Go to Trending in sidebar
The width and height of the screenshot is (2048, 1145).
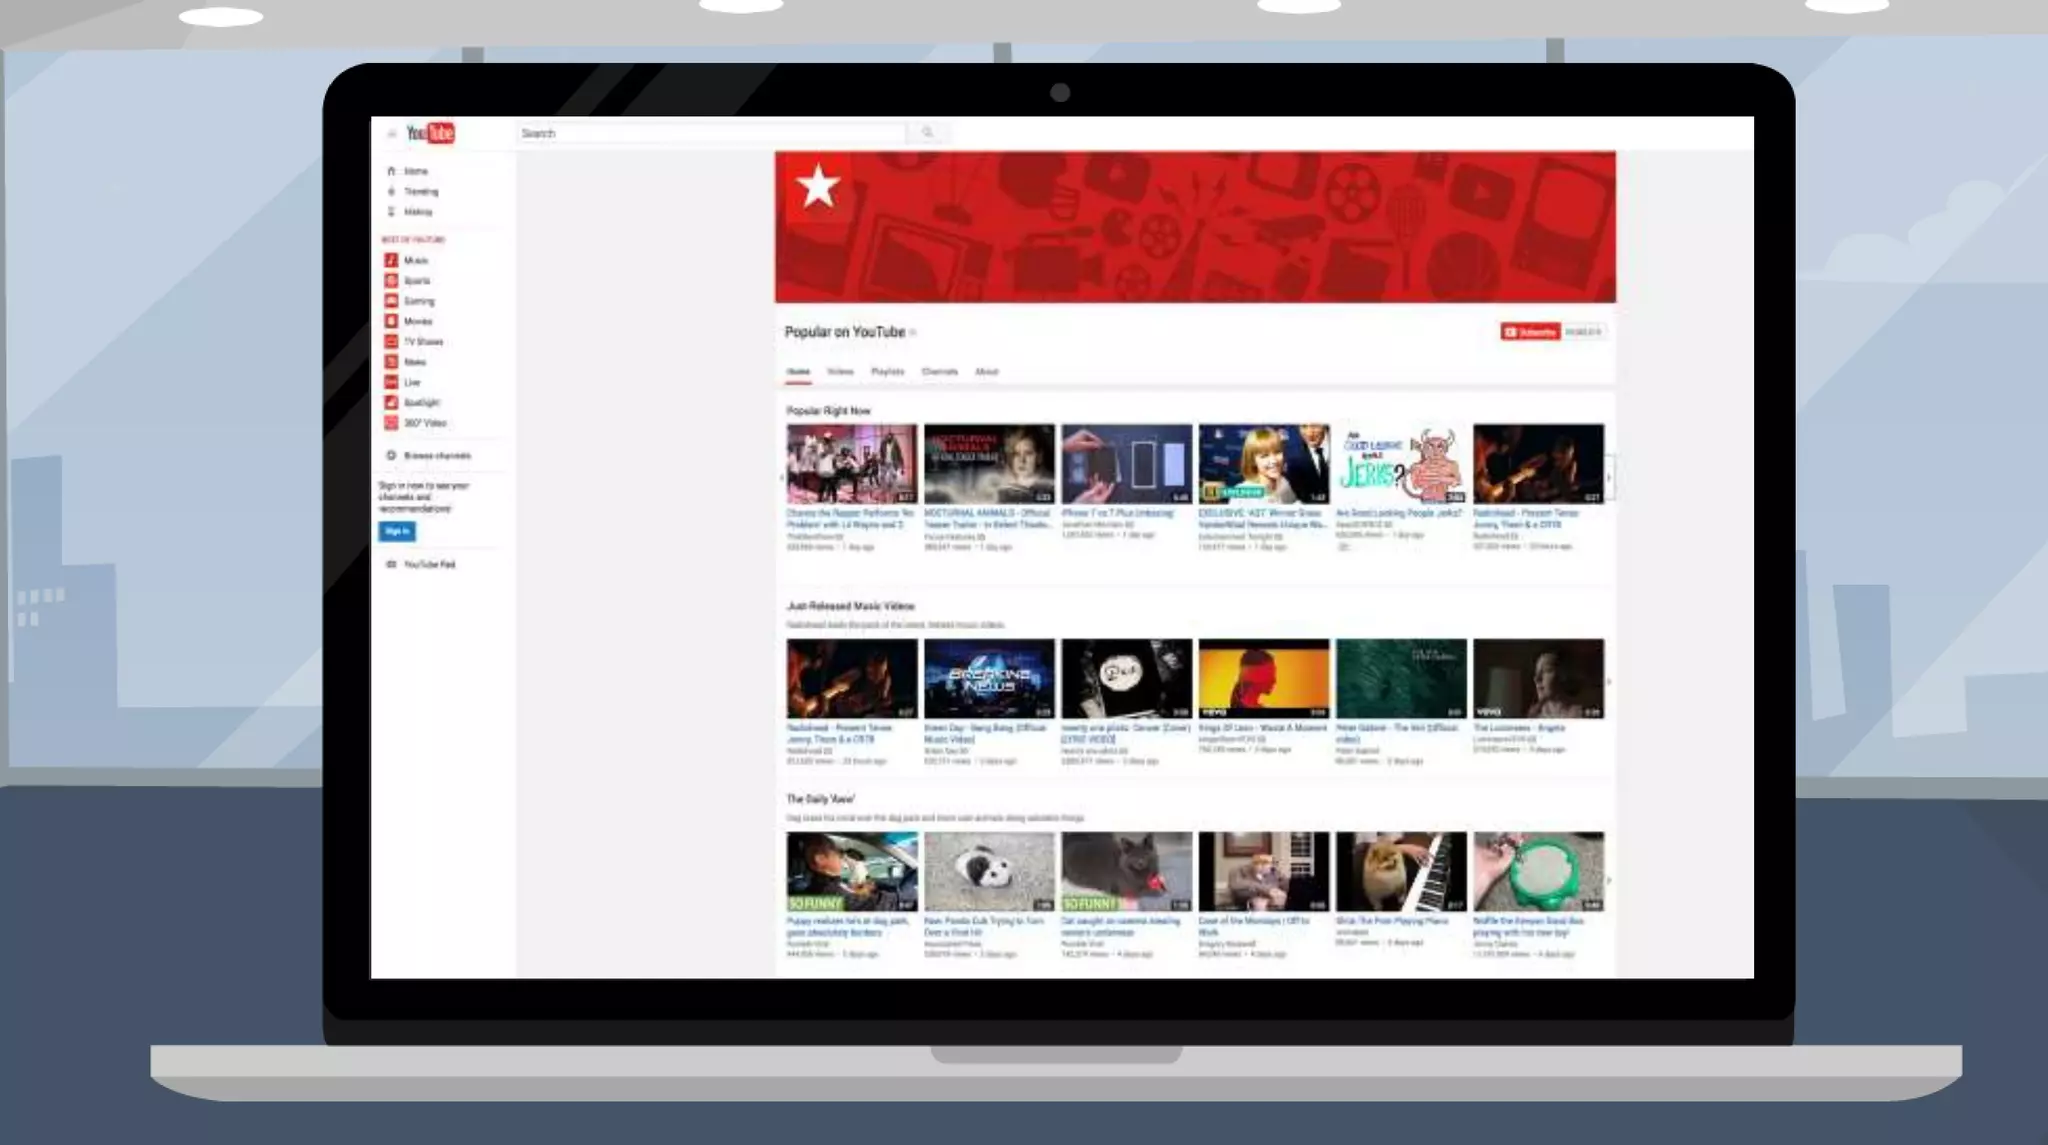point(420,191)
